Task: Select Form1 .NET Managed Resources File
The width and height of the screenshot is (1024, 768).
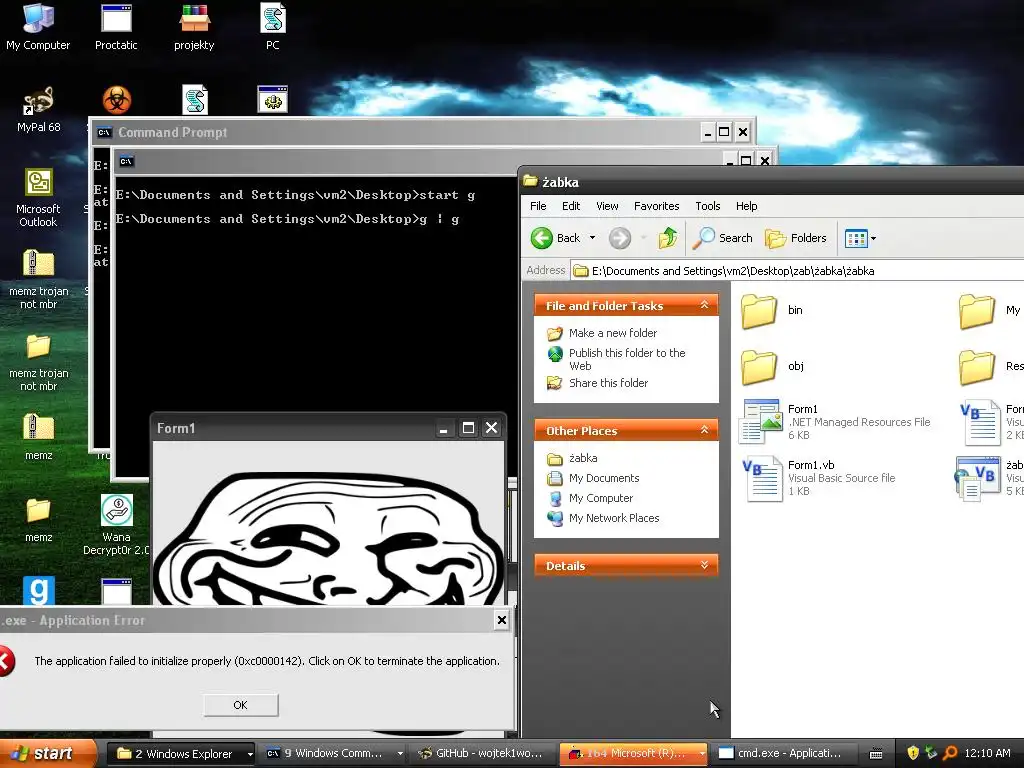Action: point(835,421)
